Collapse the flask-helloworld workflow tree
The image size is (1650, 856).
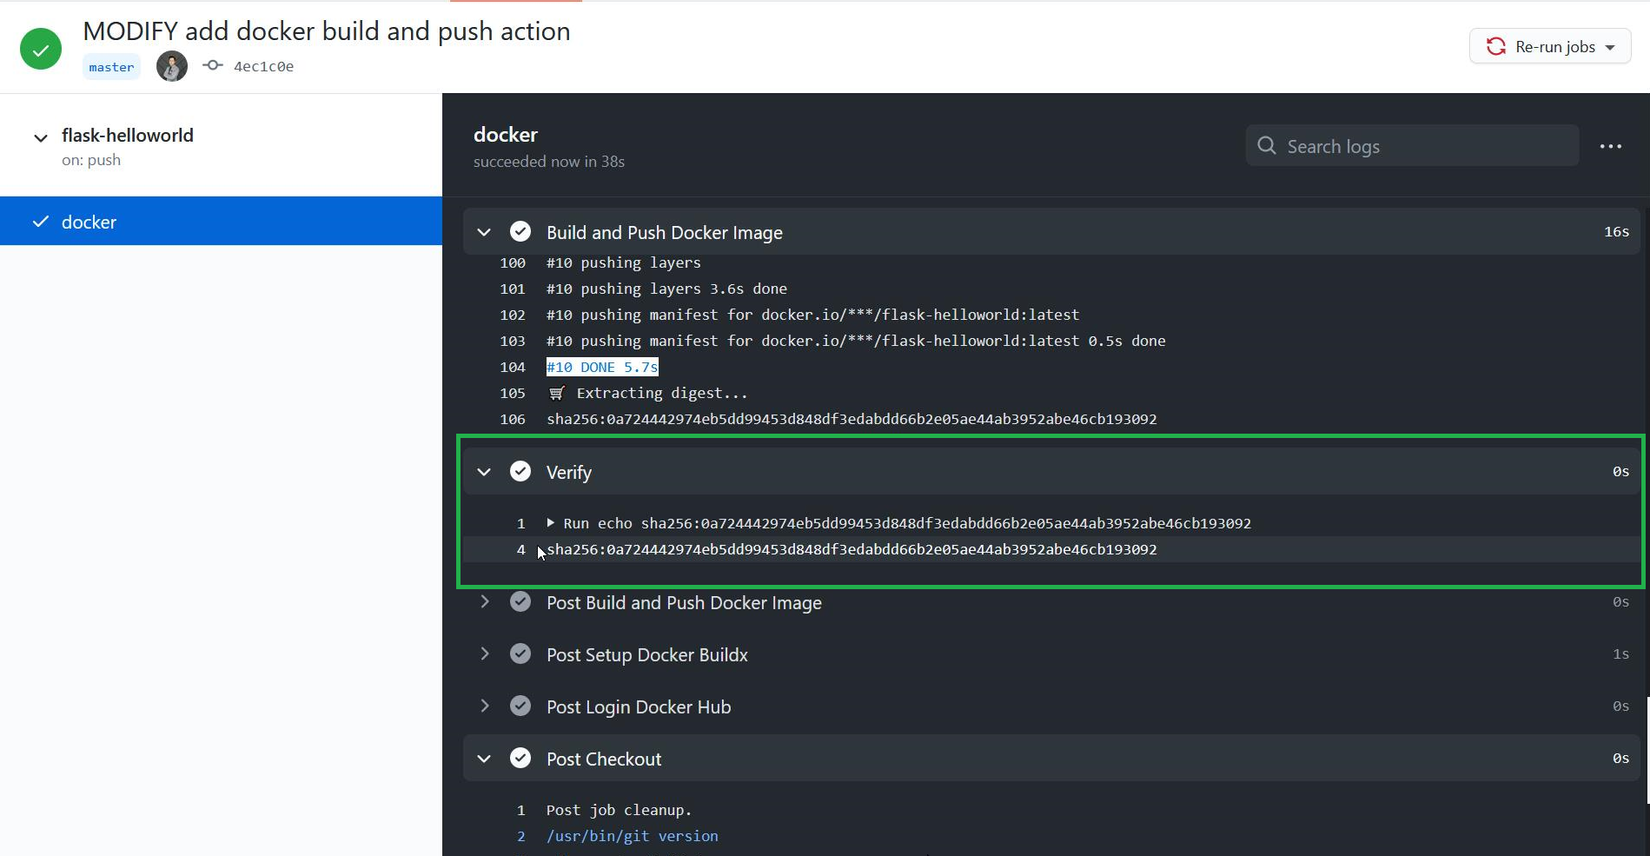pos(41,138)
